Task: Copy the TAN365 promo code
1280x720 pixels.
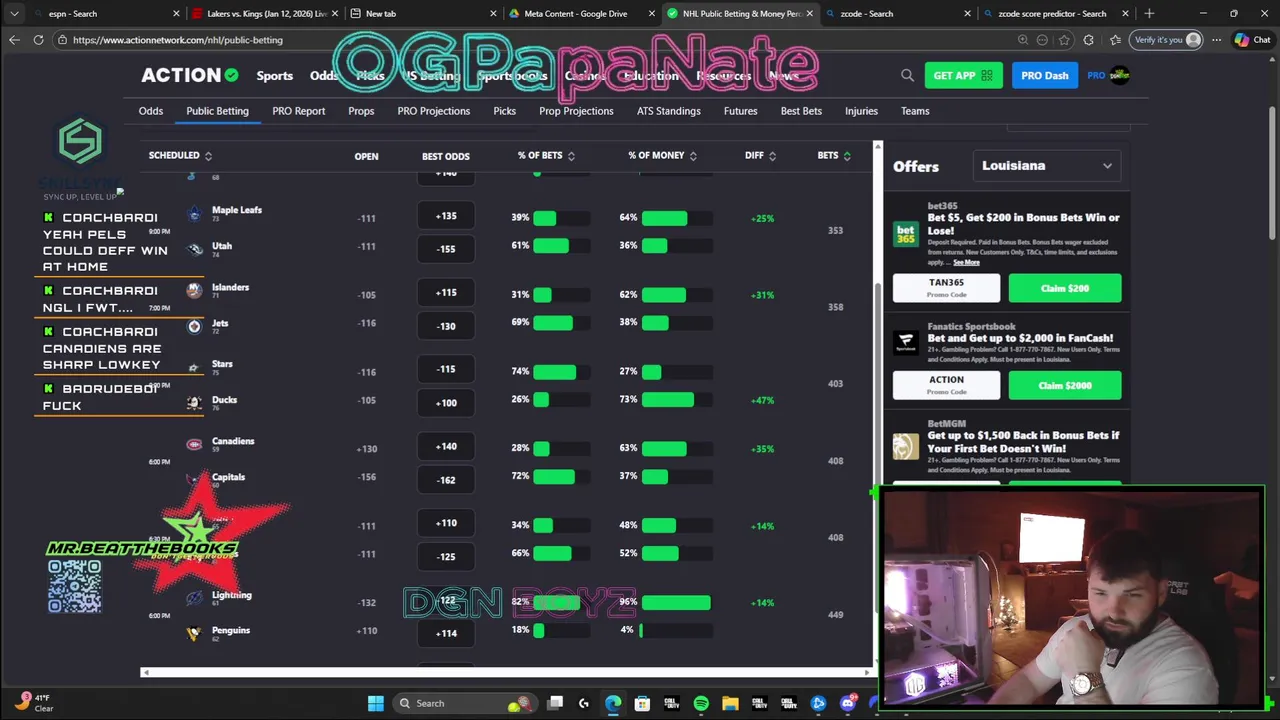Action: coord(946,288)
